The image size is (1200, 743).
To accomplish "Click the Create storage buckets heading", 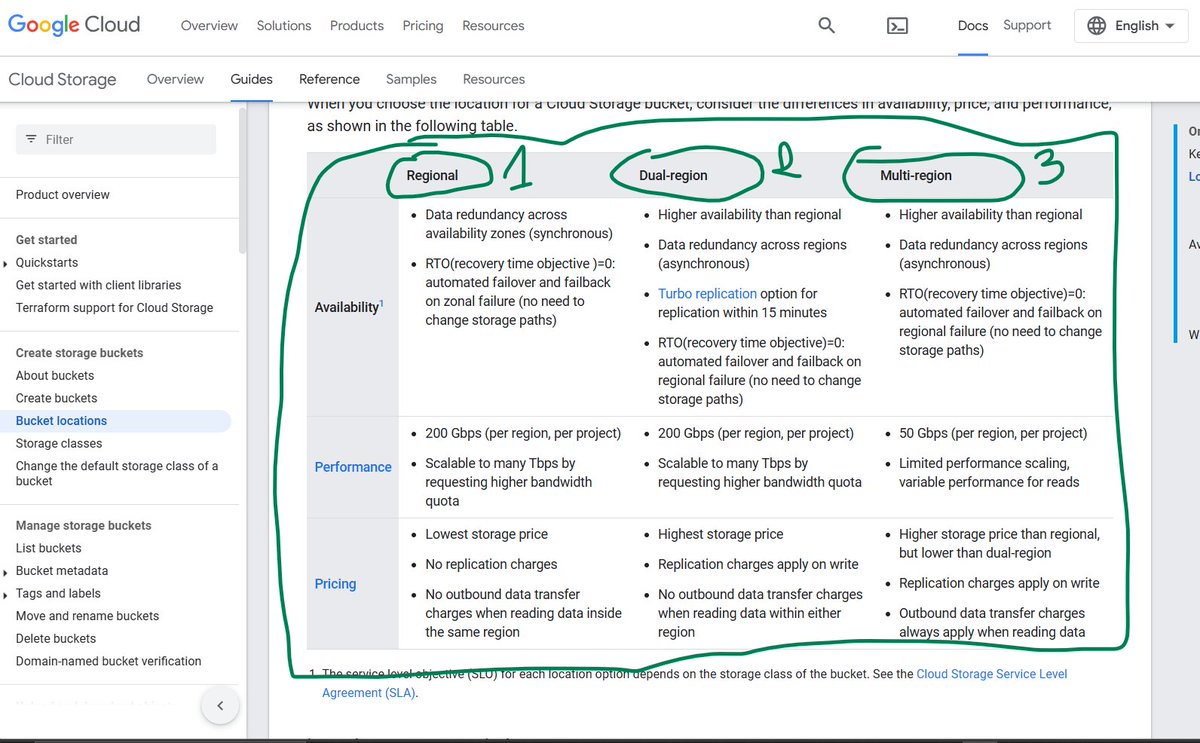I will pyautogui.click(x=79, y=353).
